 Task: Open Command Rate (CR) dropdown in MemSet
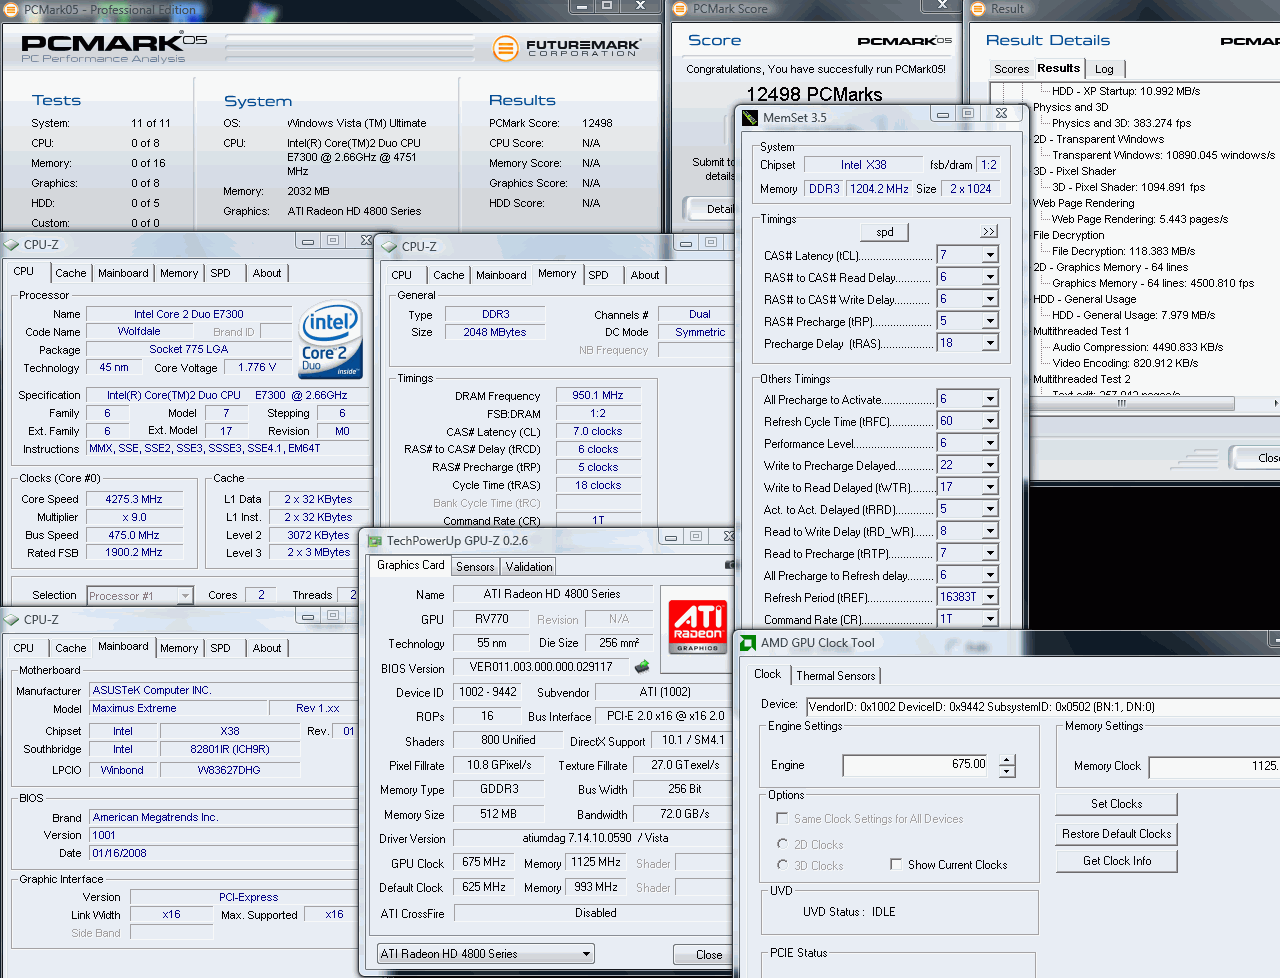990,619
